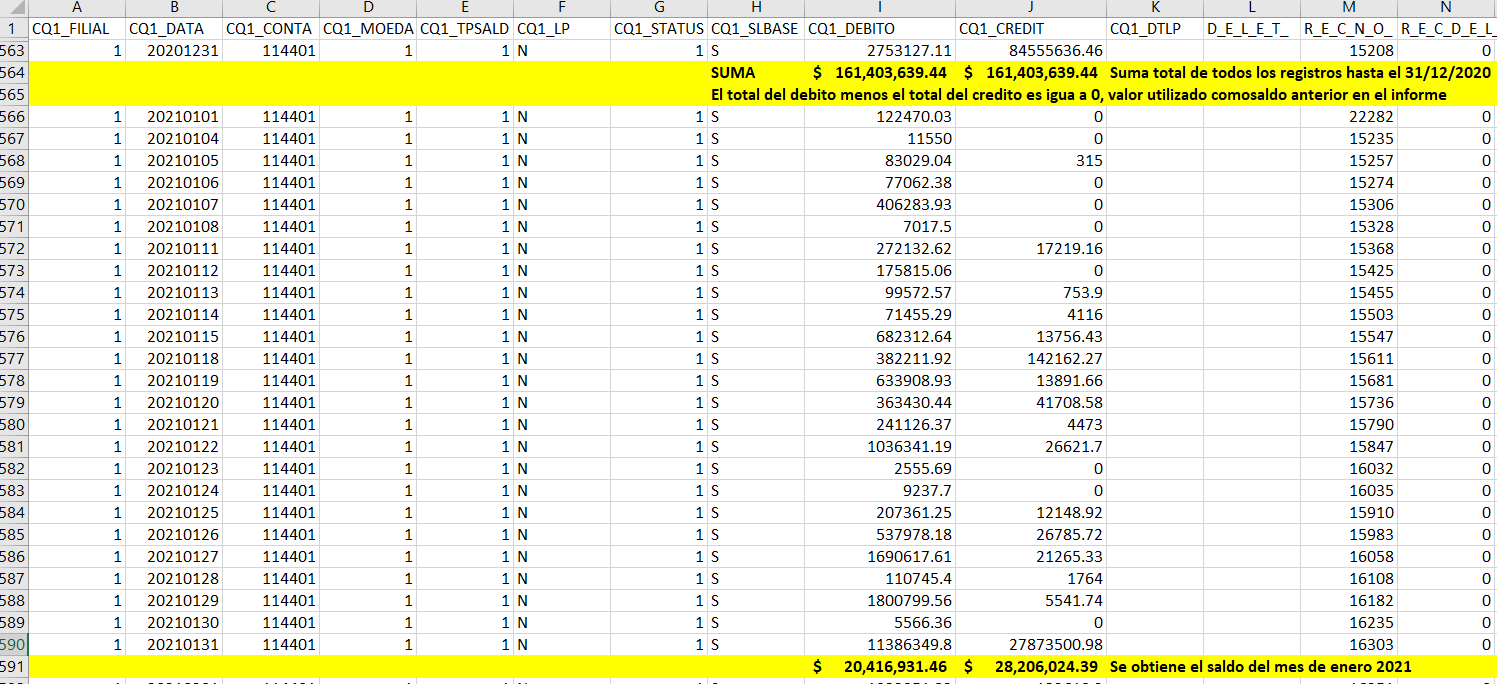Select credit value 41708.58
The image size is (1497, 684).
pyautogui.click(x=1031, y=403)
